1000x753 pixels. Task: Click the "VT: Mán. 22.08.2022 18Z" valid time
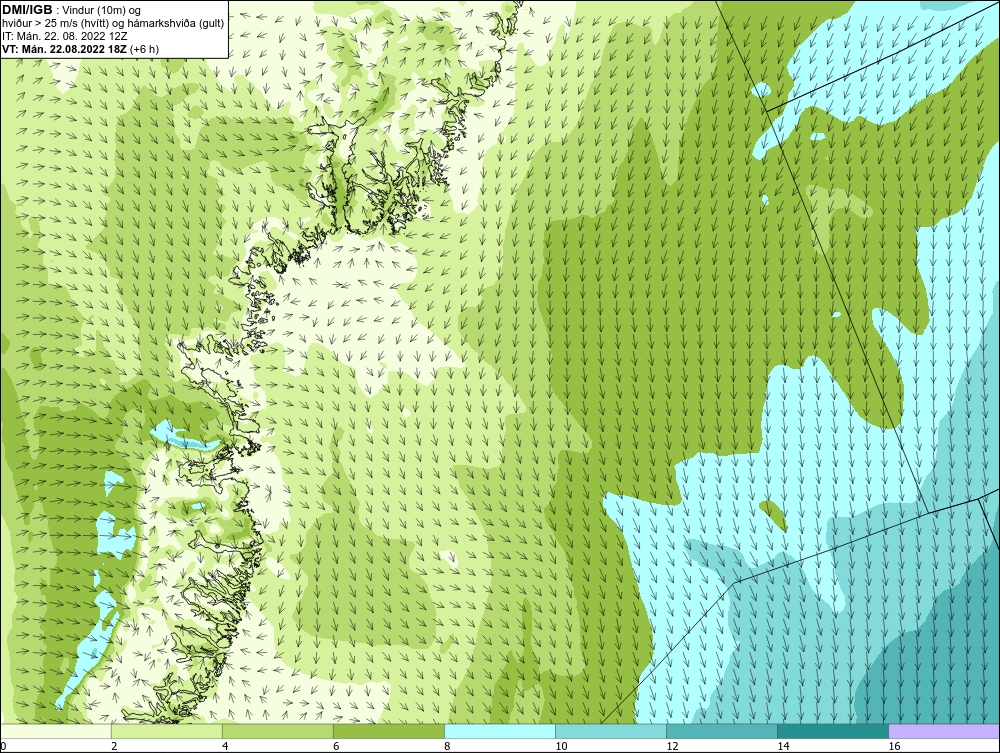click(x=66, y=49)
